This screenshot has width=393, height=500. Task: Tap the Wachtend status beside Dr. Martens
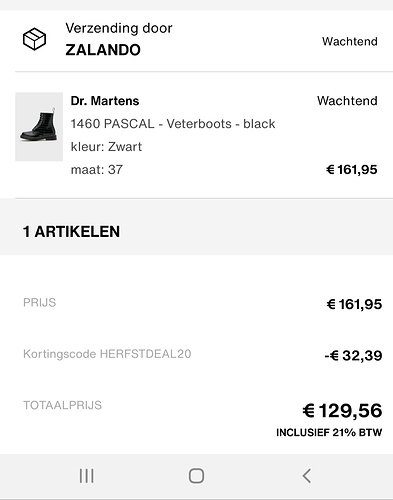(x=347, y=101)
